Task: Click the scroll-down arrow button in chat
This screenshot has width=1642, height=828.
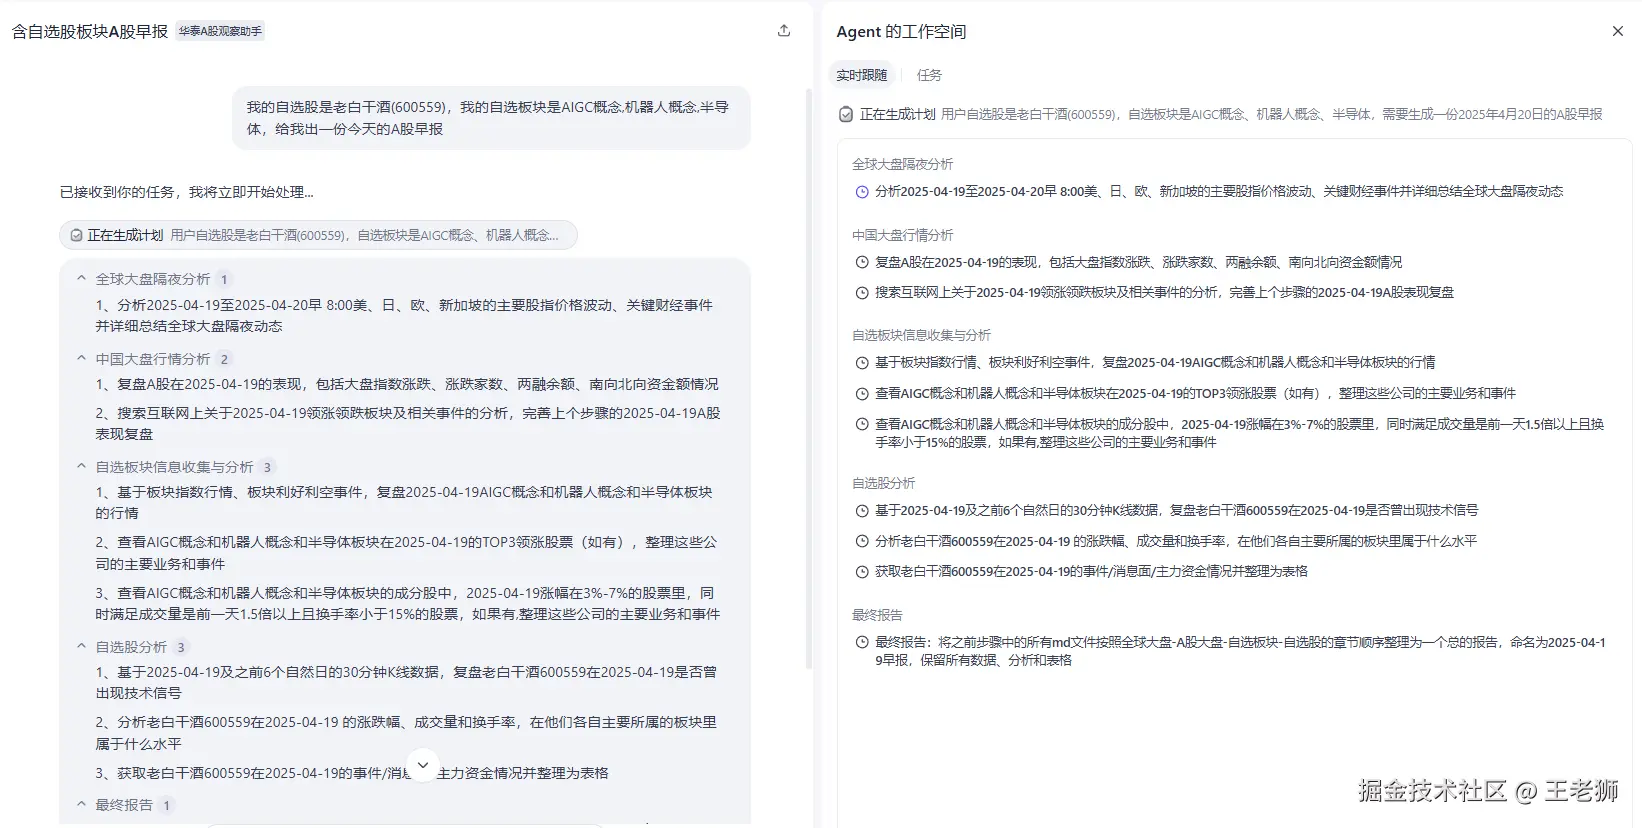Action: 423,765
